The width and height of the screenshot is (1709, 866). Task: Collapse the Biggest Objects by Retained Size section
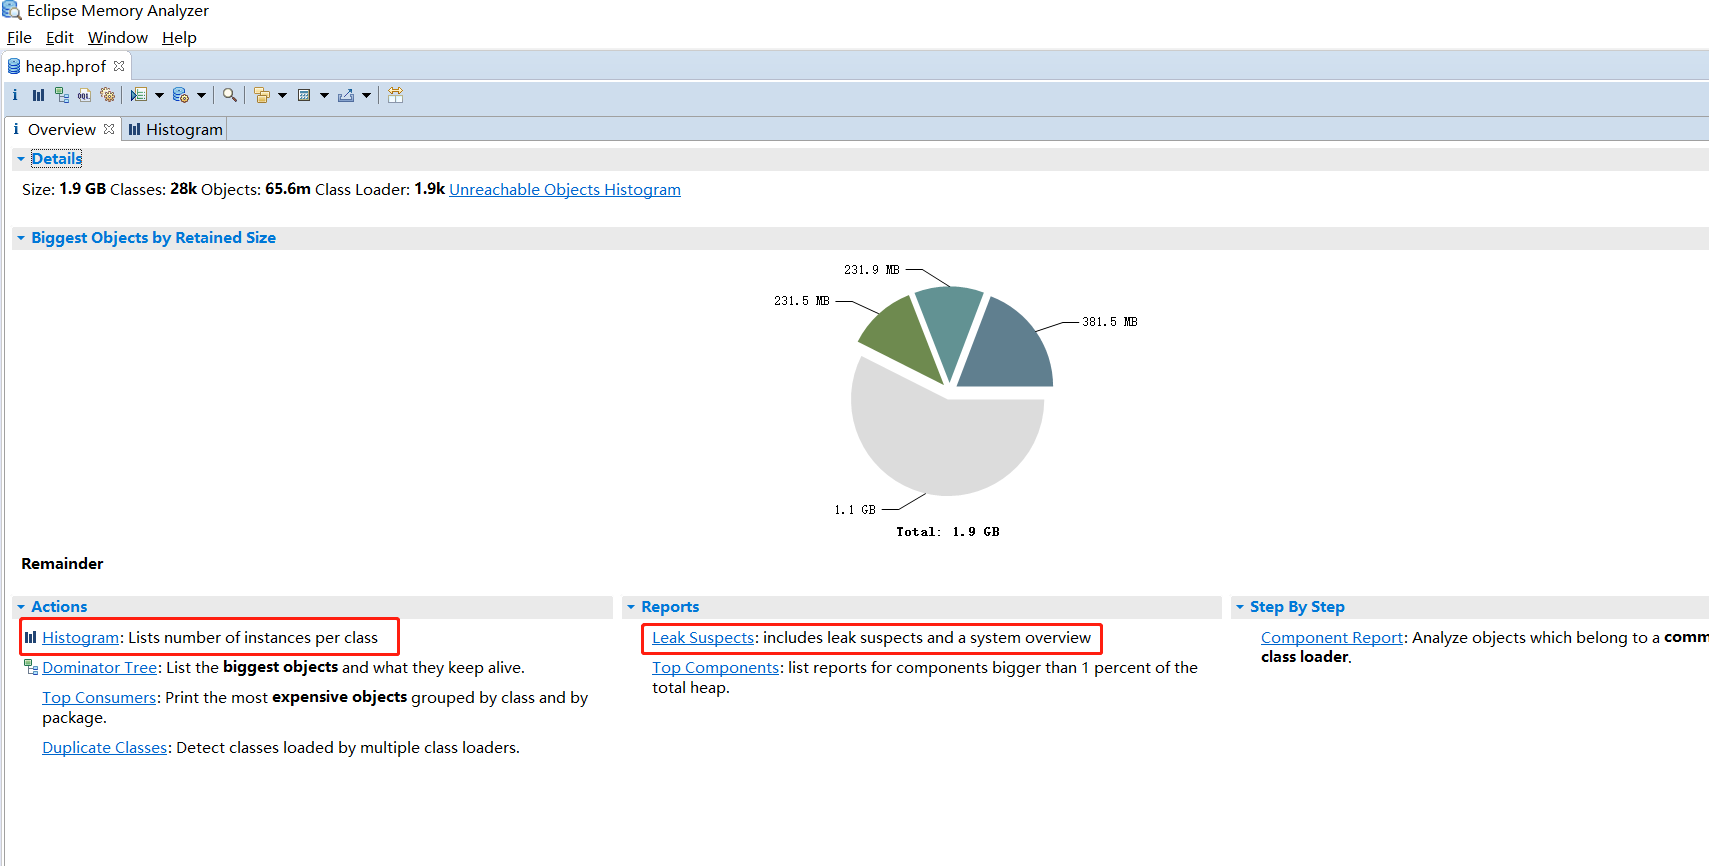point(20,238)
